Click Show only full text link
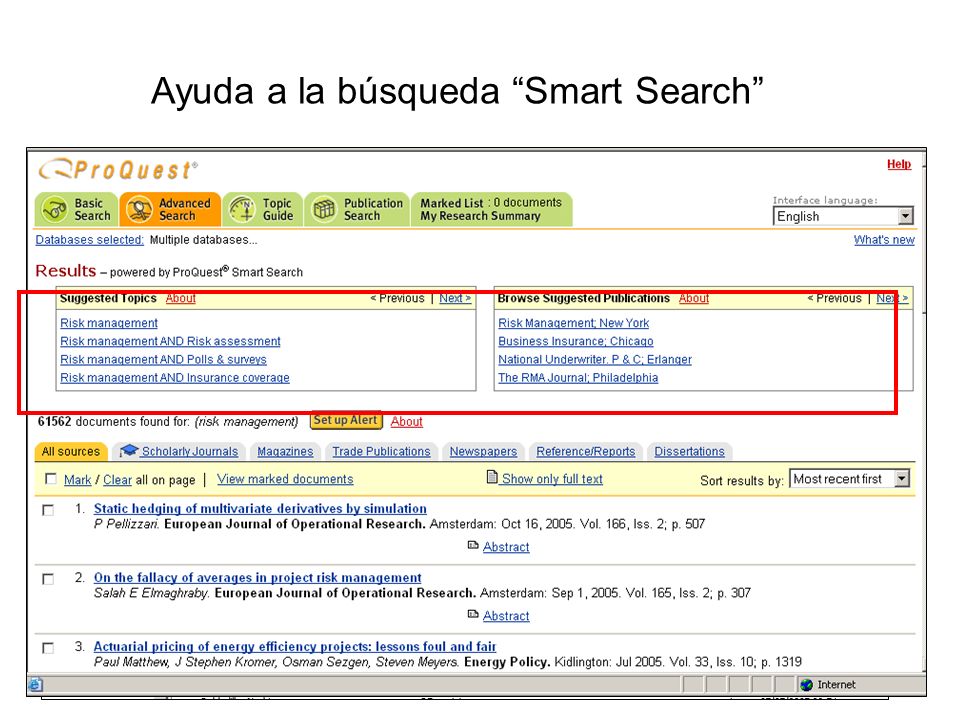960x720 pixels. click(552, 479)
